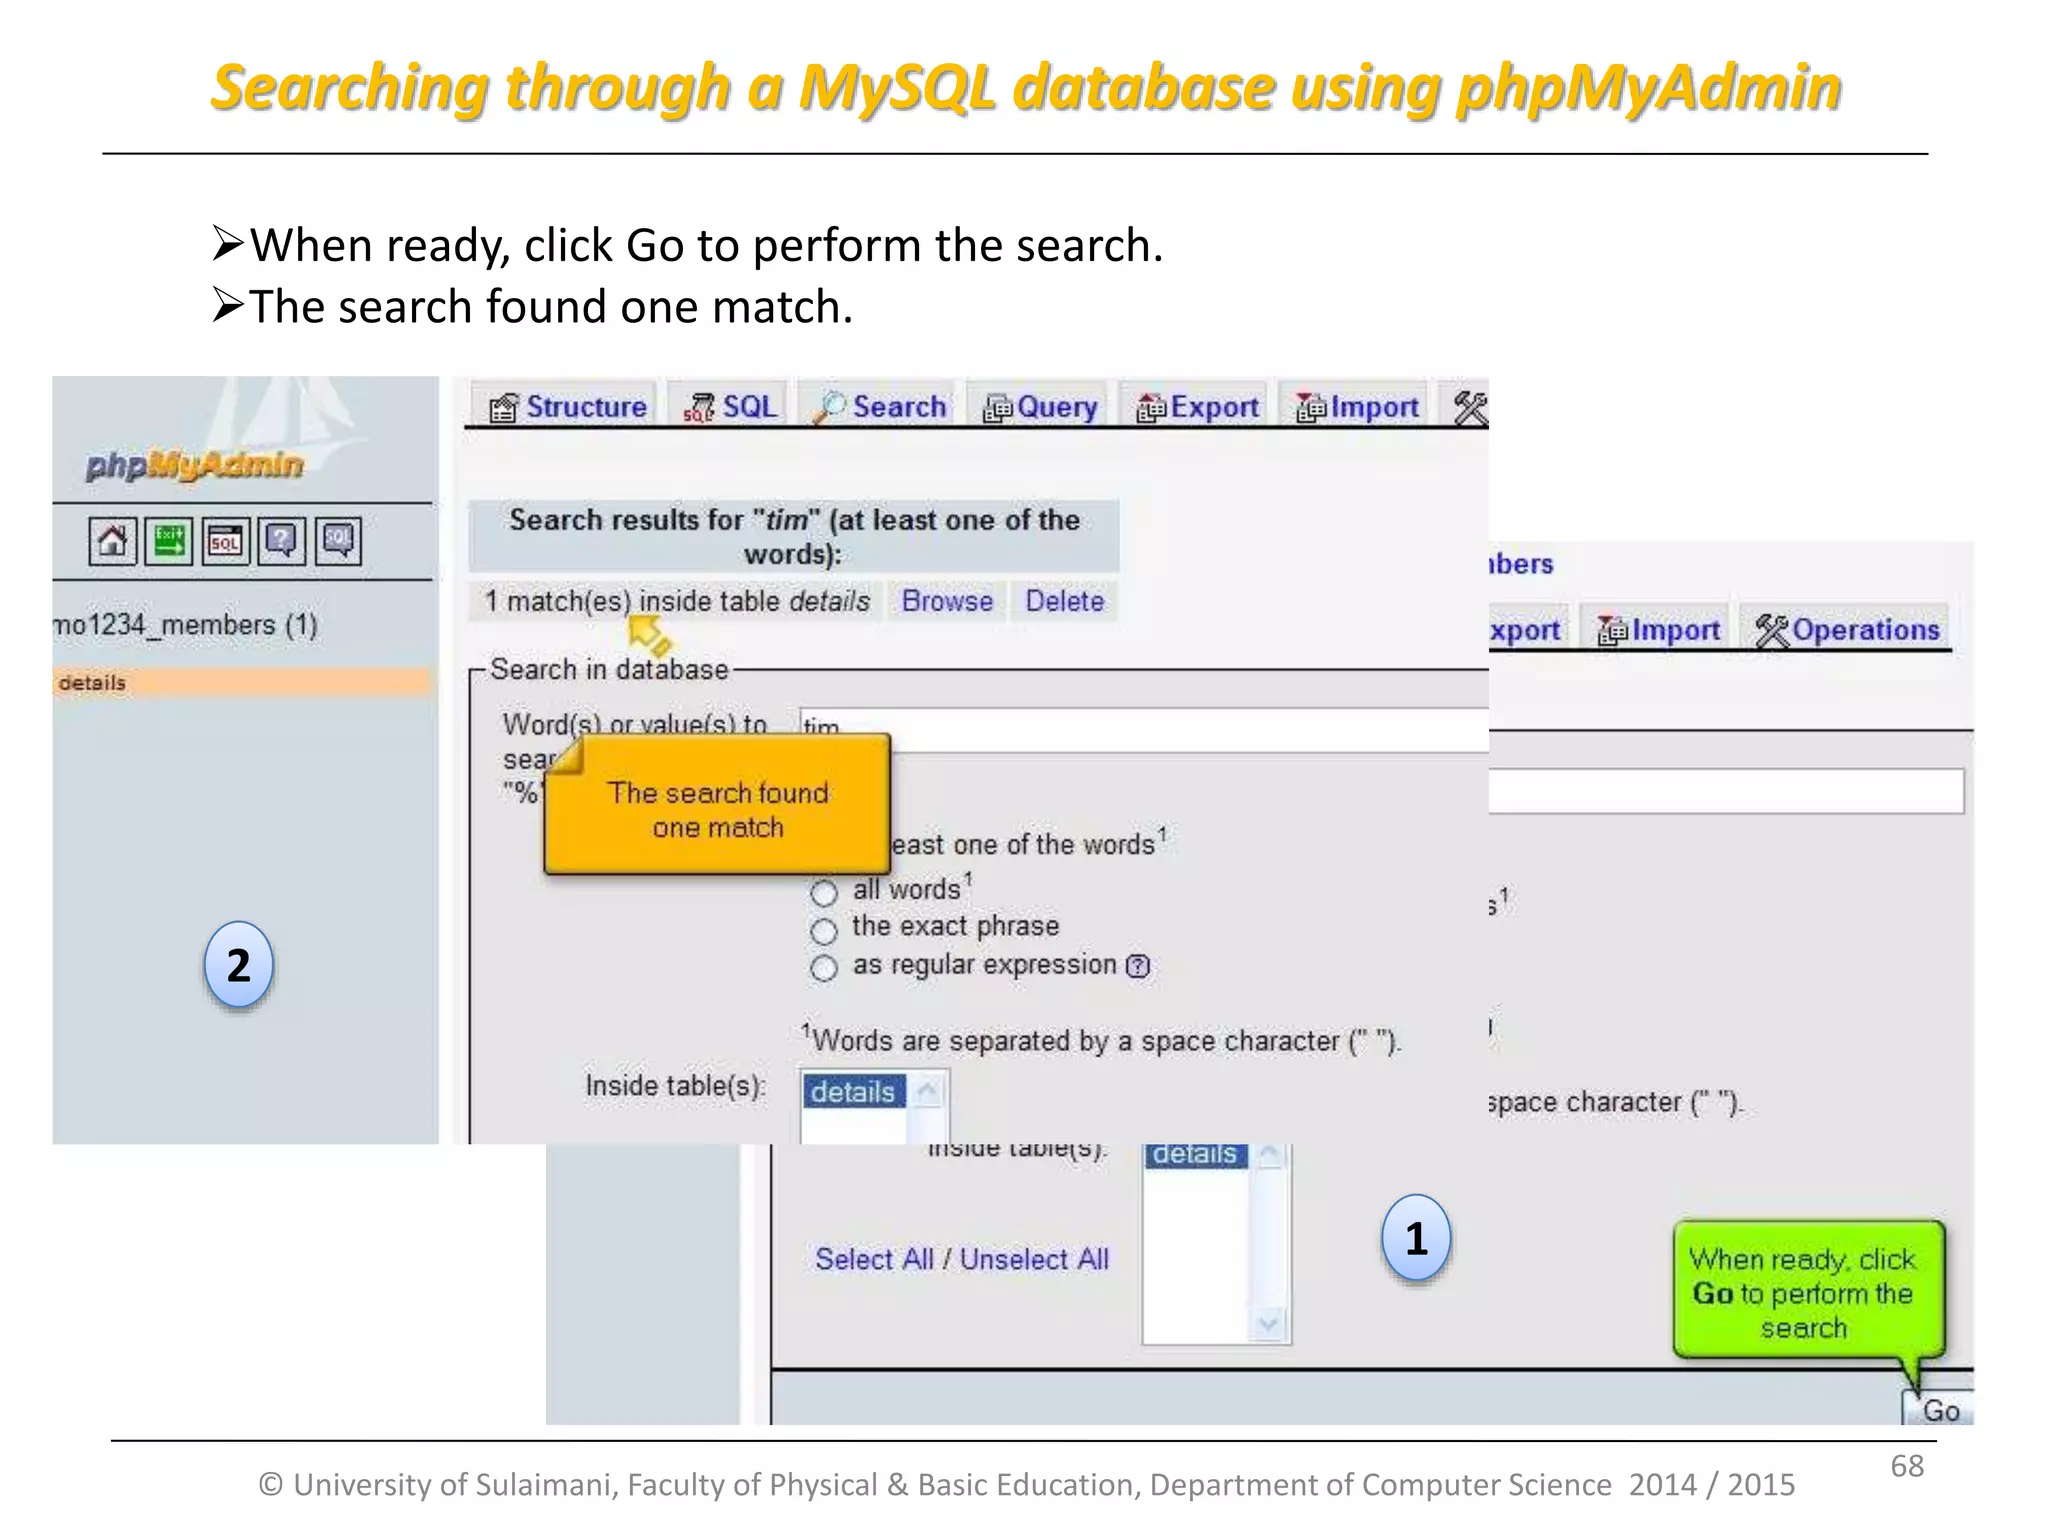Click the 'Words are separated by a space' note
Image resolution: width=2048 pixels, height=1536 pixels.
[1101, 1040]
